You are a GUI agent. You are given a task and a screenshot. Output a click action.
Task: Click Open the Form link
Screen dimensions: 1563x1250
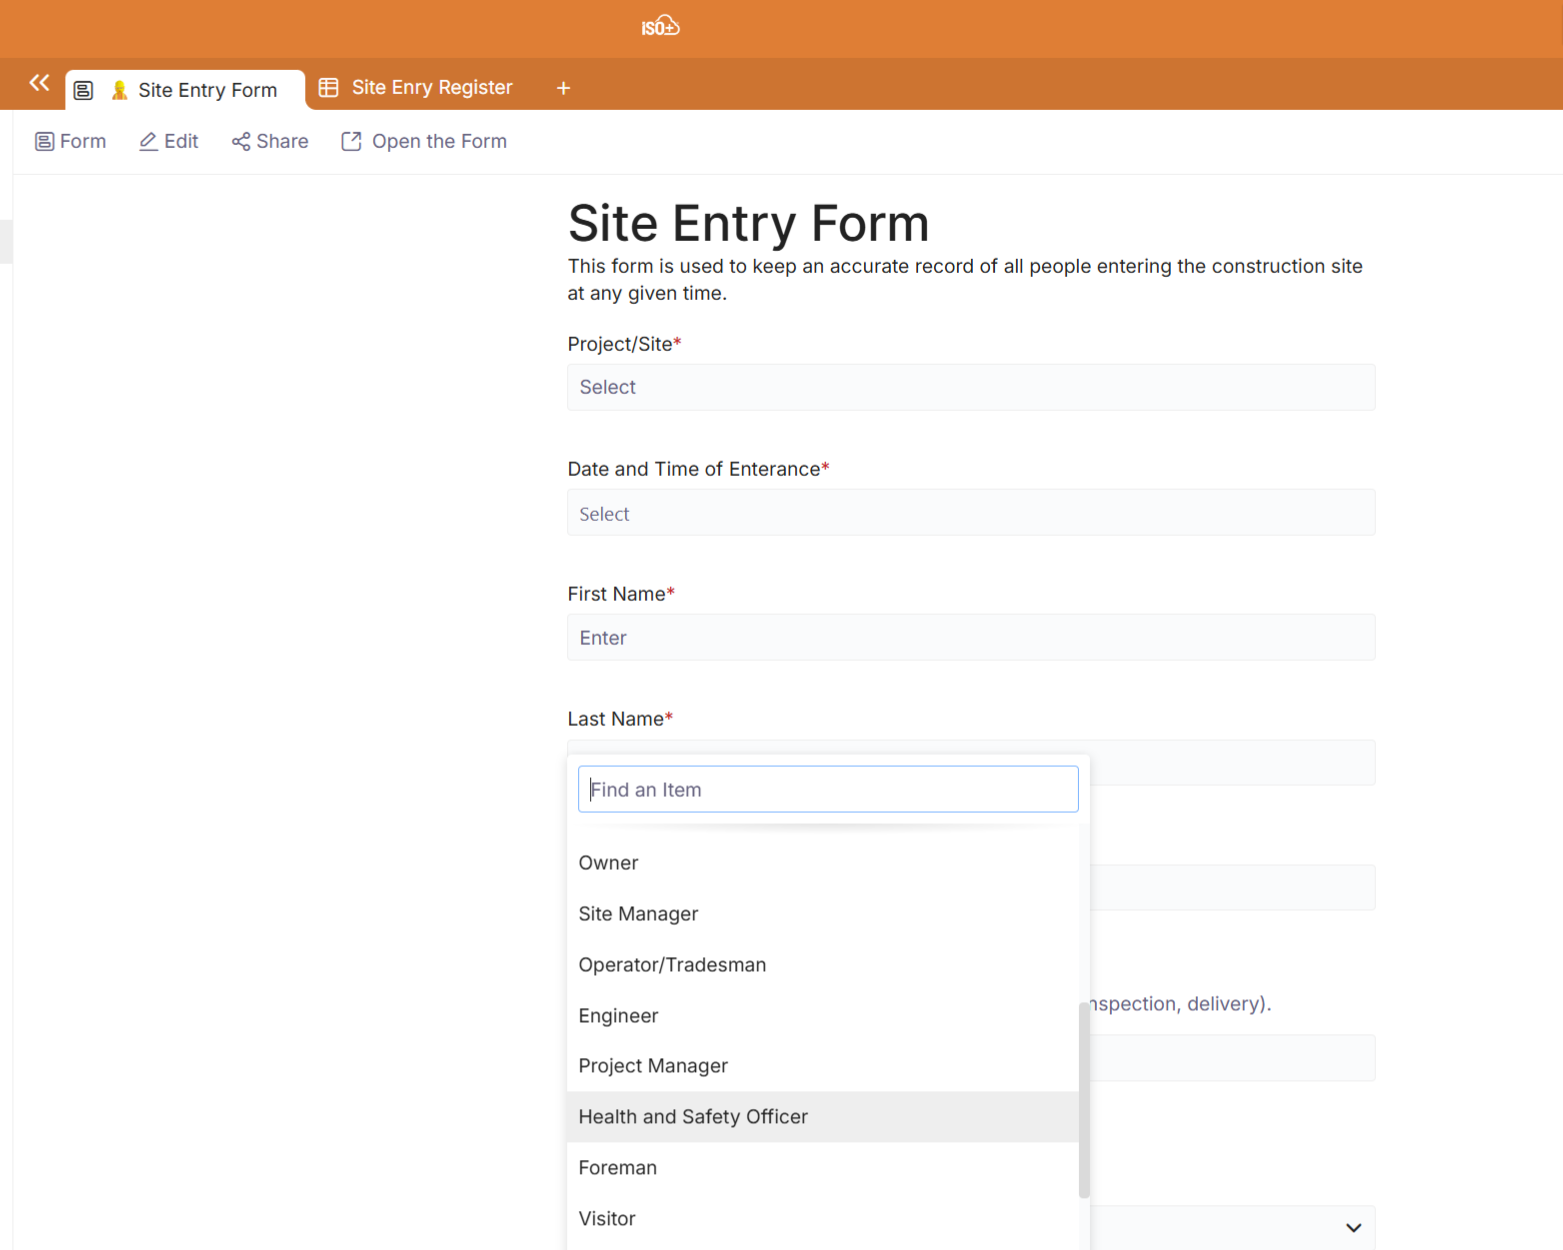coord(424,141)
